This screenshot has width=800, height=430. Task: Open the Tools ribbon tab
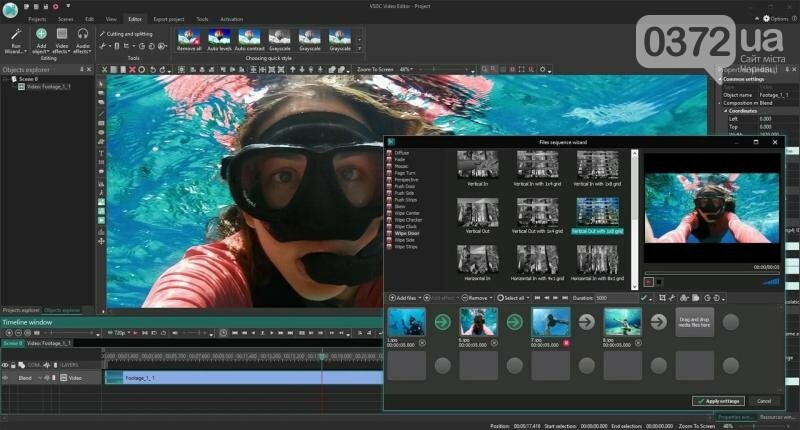202,19
